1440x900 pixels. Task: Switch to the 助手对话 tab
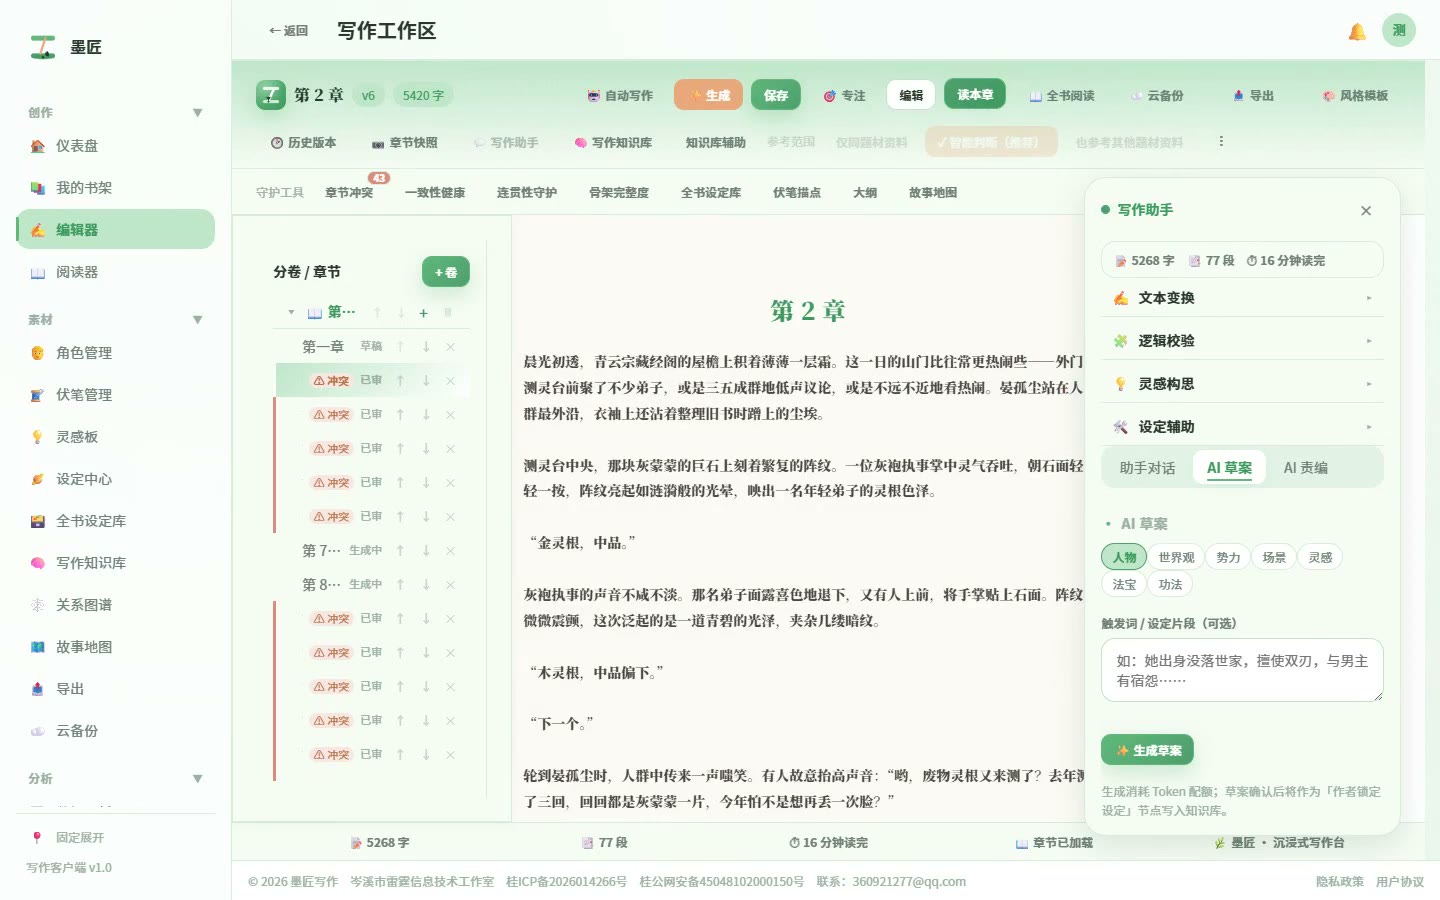click(1147, 468)
